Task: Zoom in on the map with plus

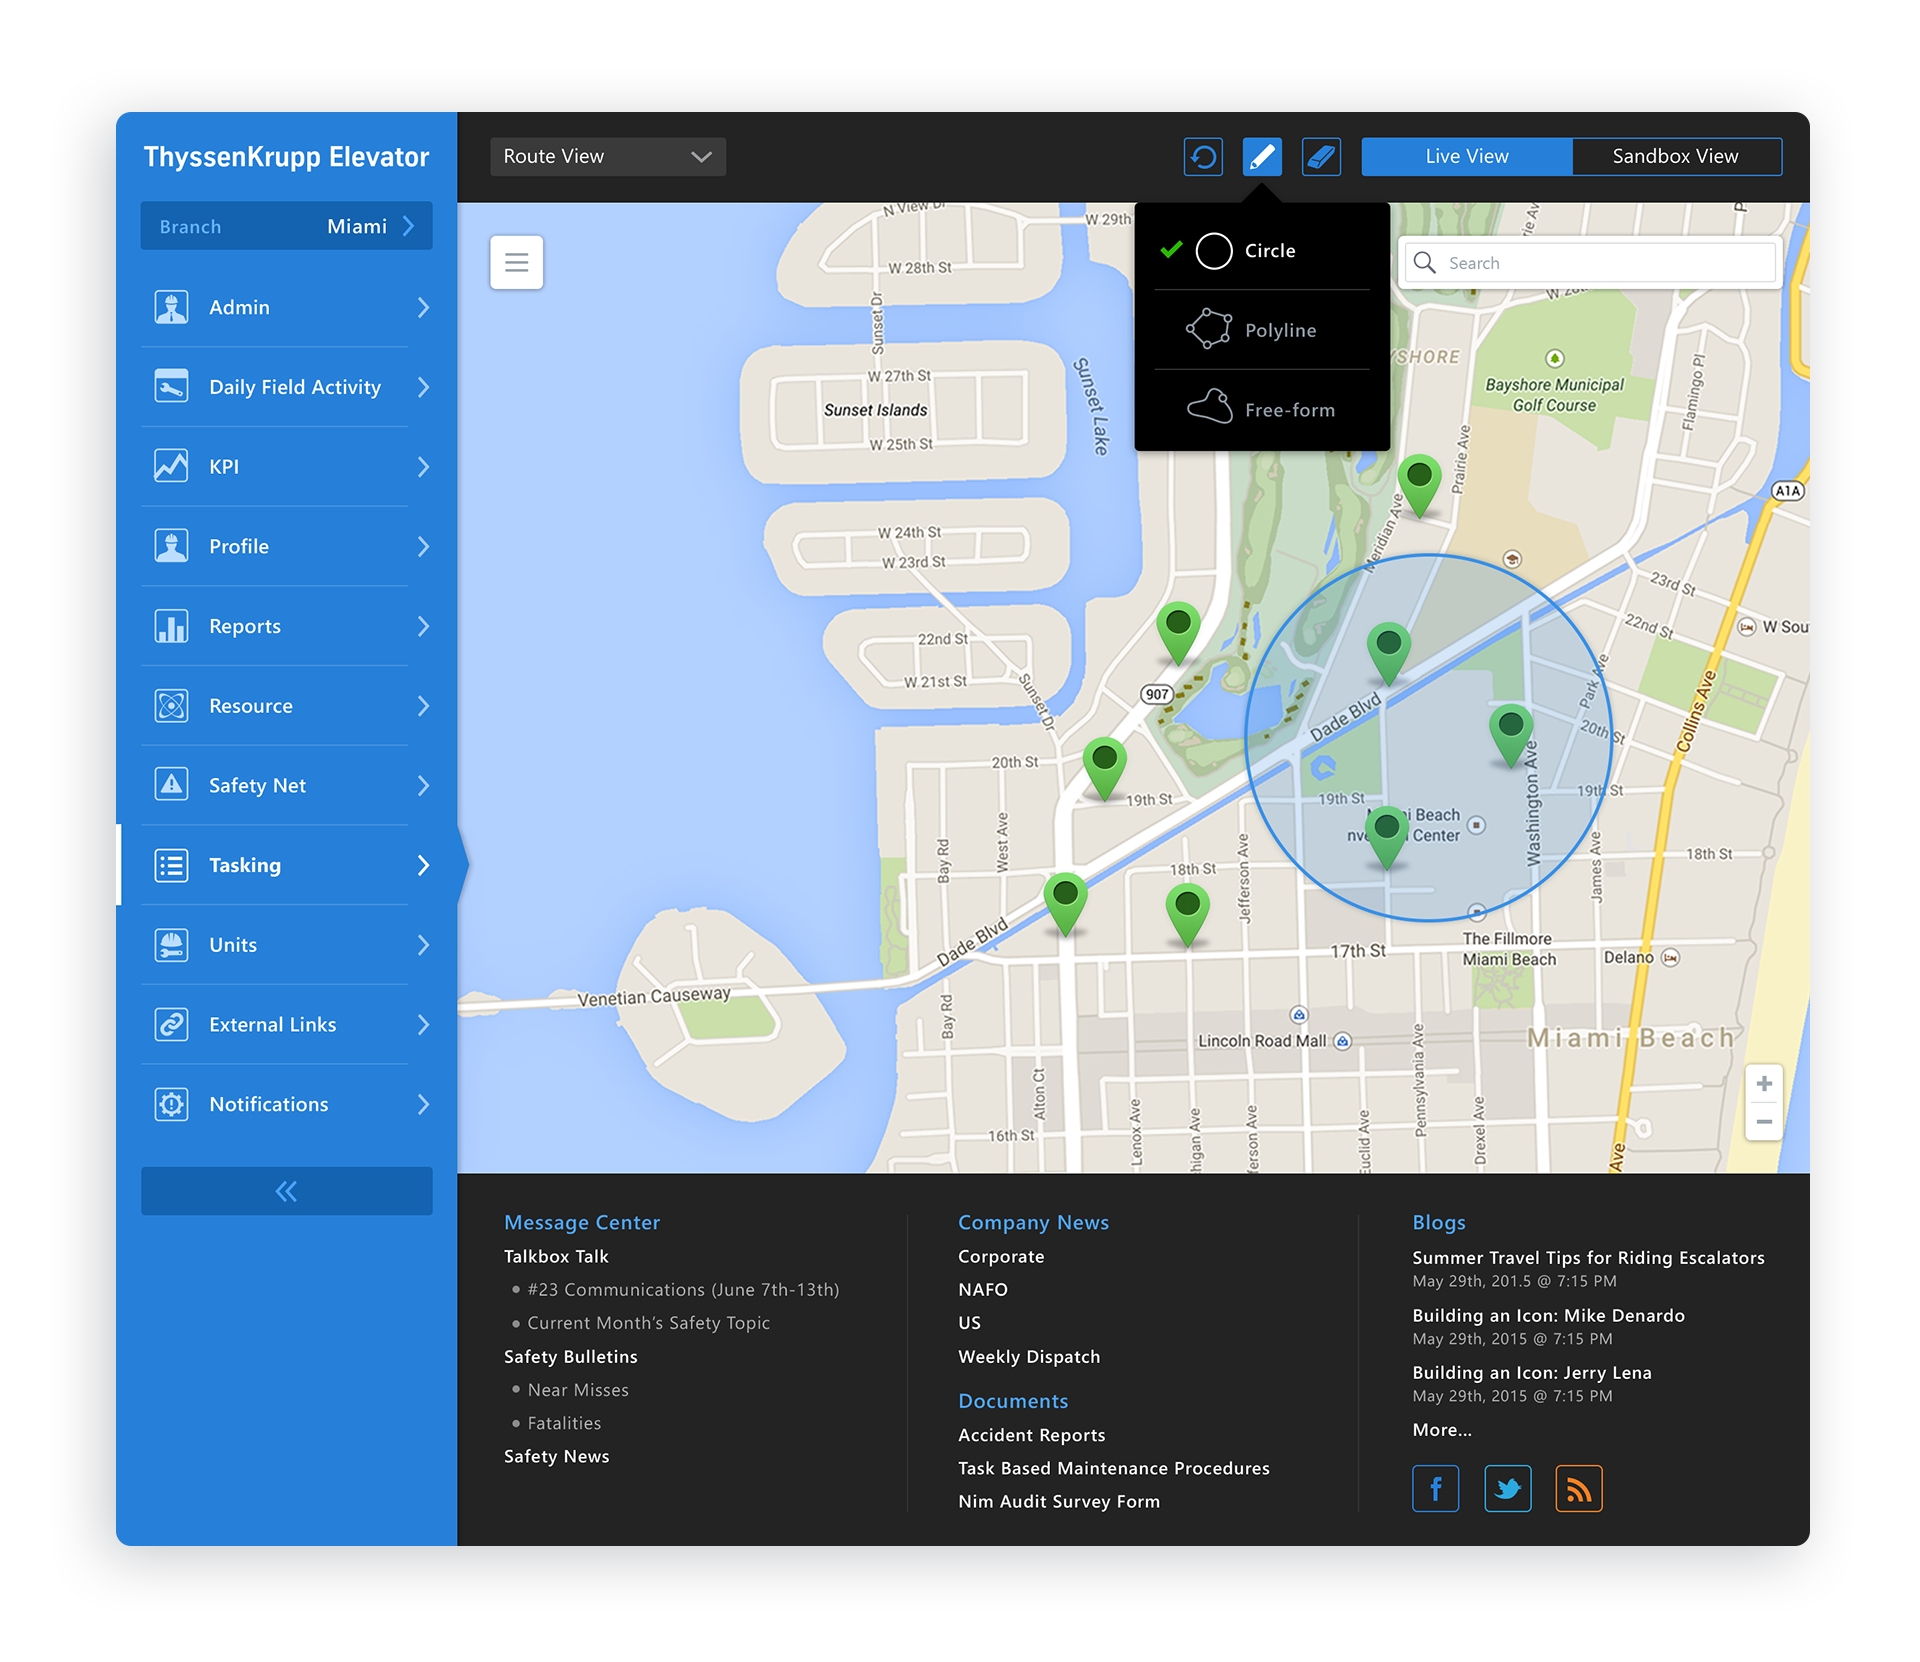Action: pos(1764,1084)
